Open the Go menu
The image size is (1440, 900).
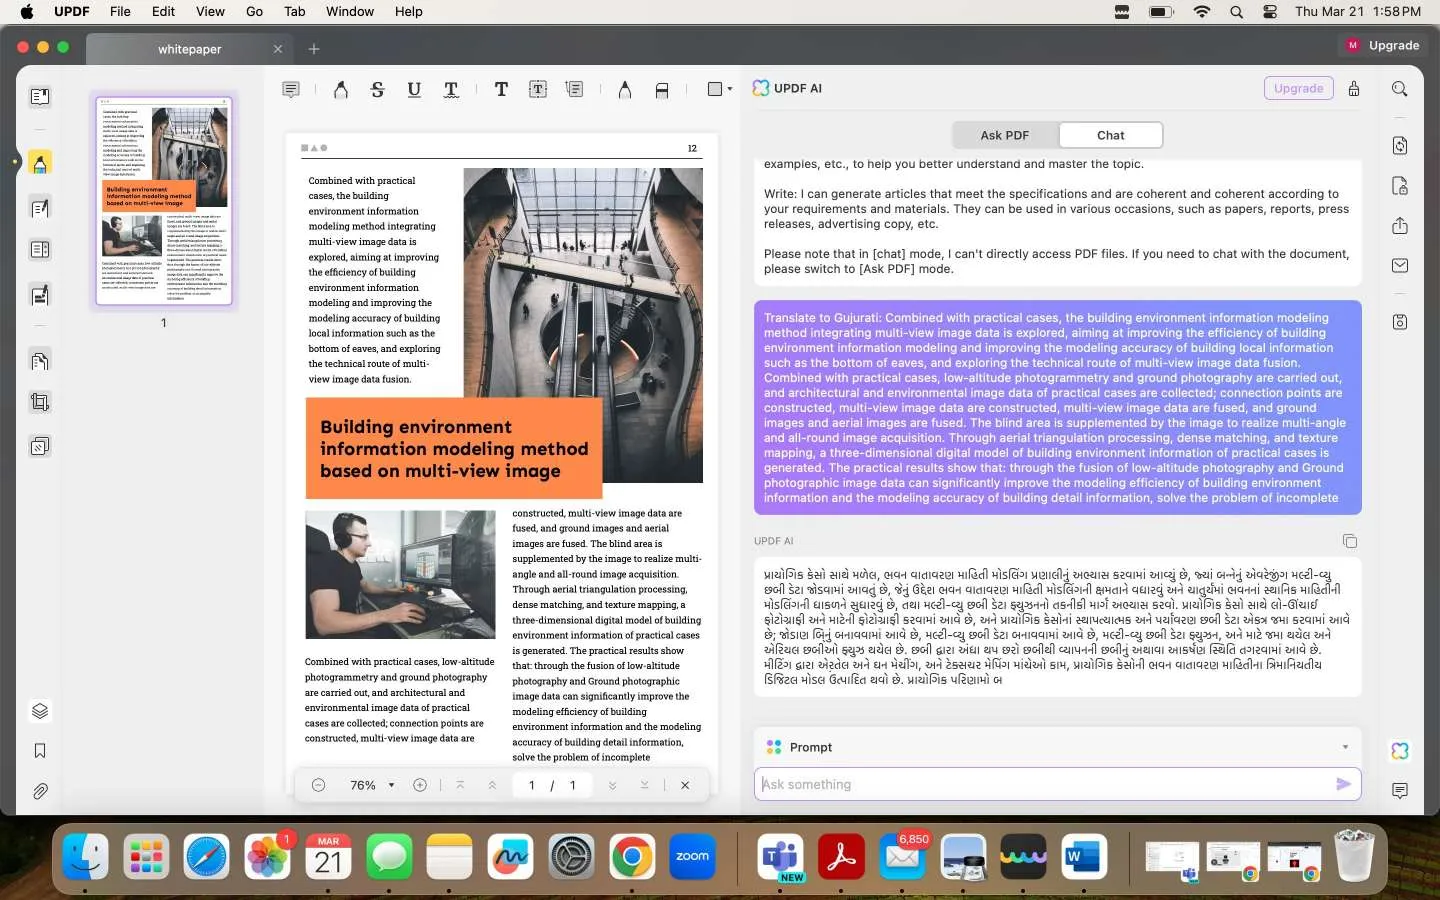(254, 11)
